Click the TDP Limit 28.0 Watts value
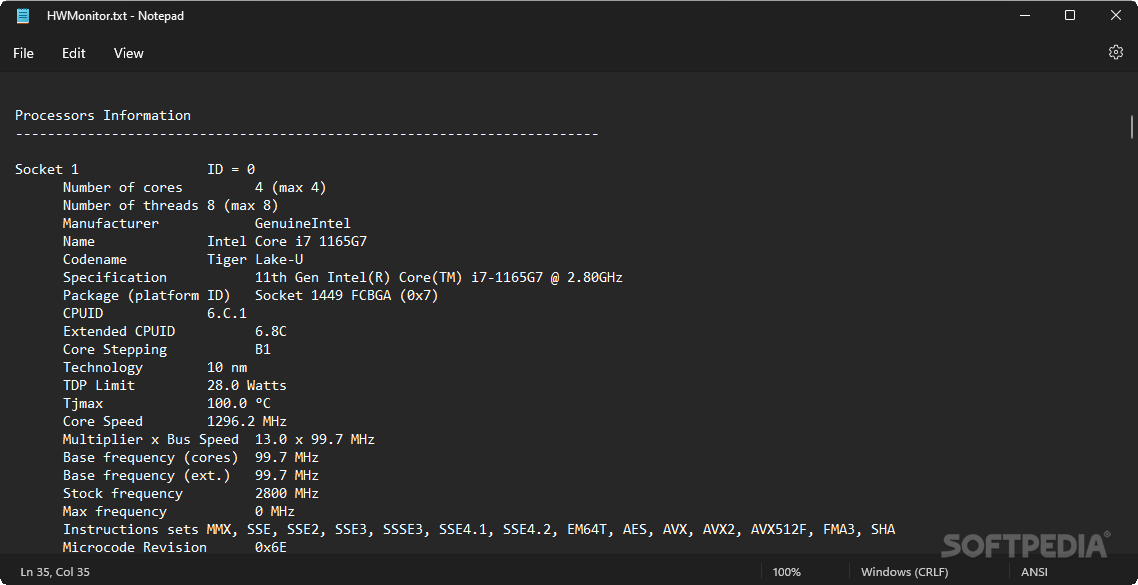The width and height of the screenshot is (1138, 585). point(247,385)
